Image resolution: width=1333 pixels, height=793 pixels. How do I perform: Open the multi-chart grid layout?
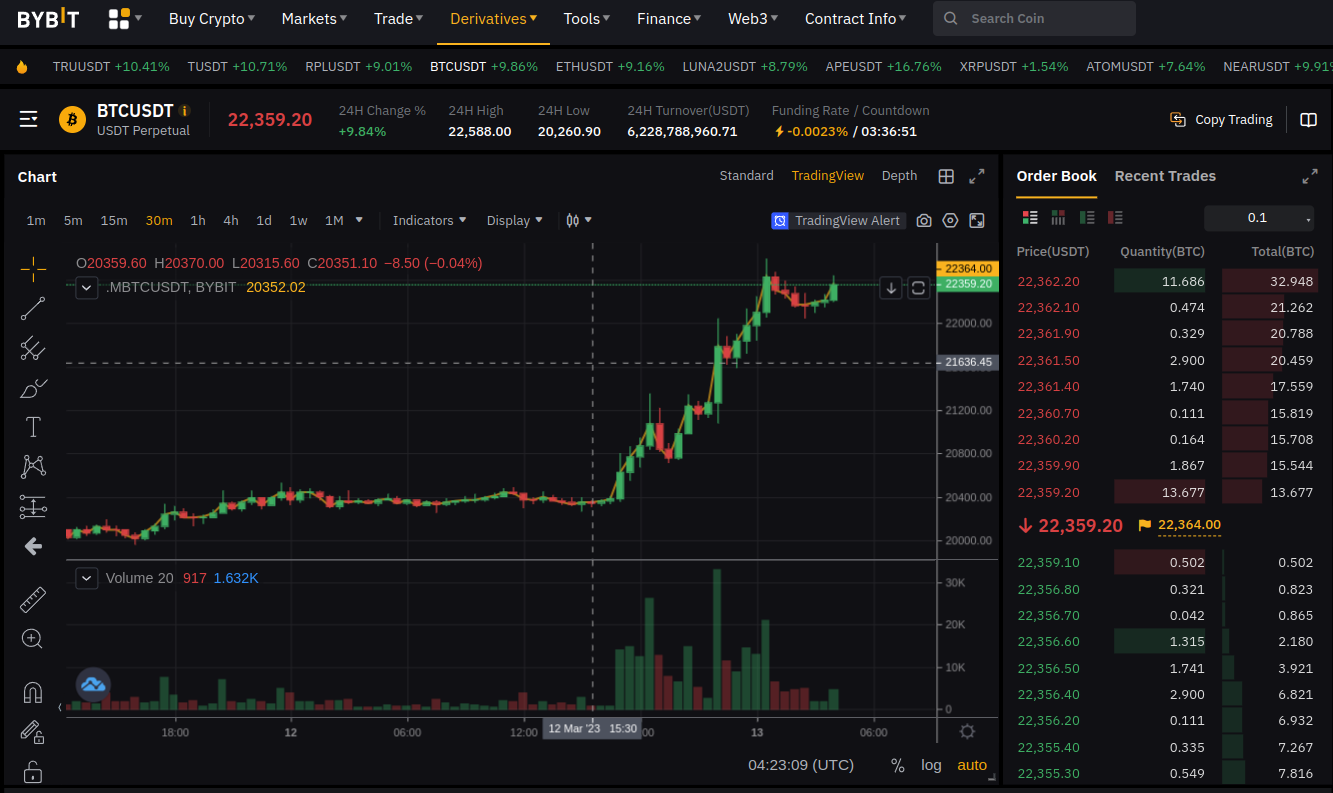(x=946, y=176)
